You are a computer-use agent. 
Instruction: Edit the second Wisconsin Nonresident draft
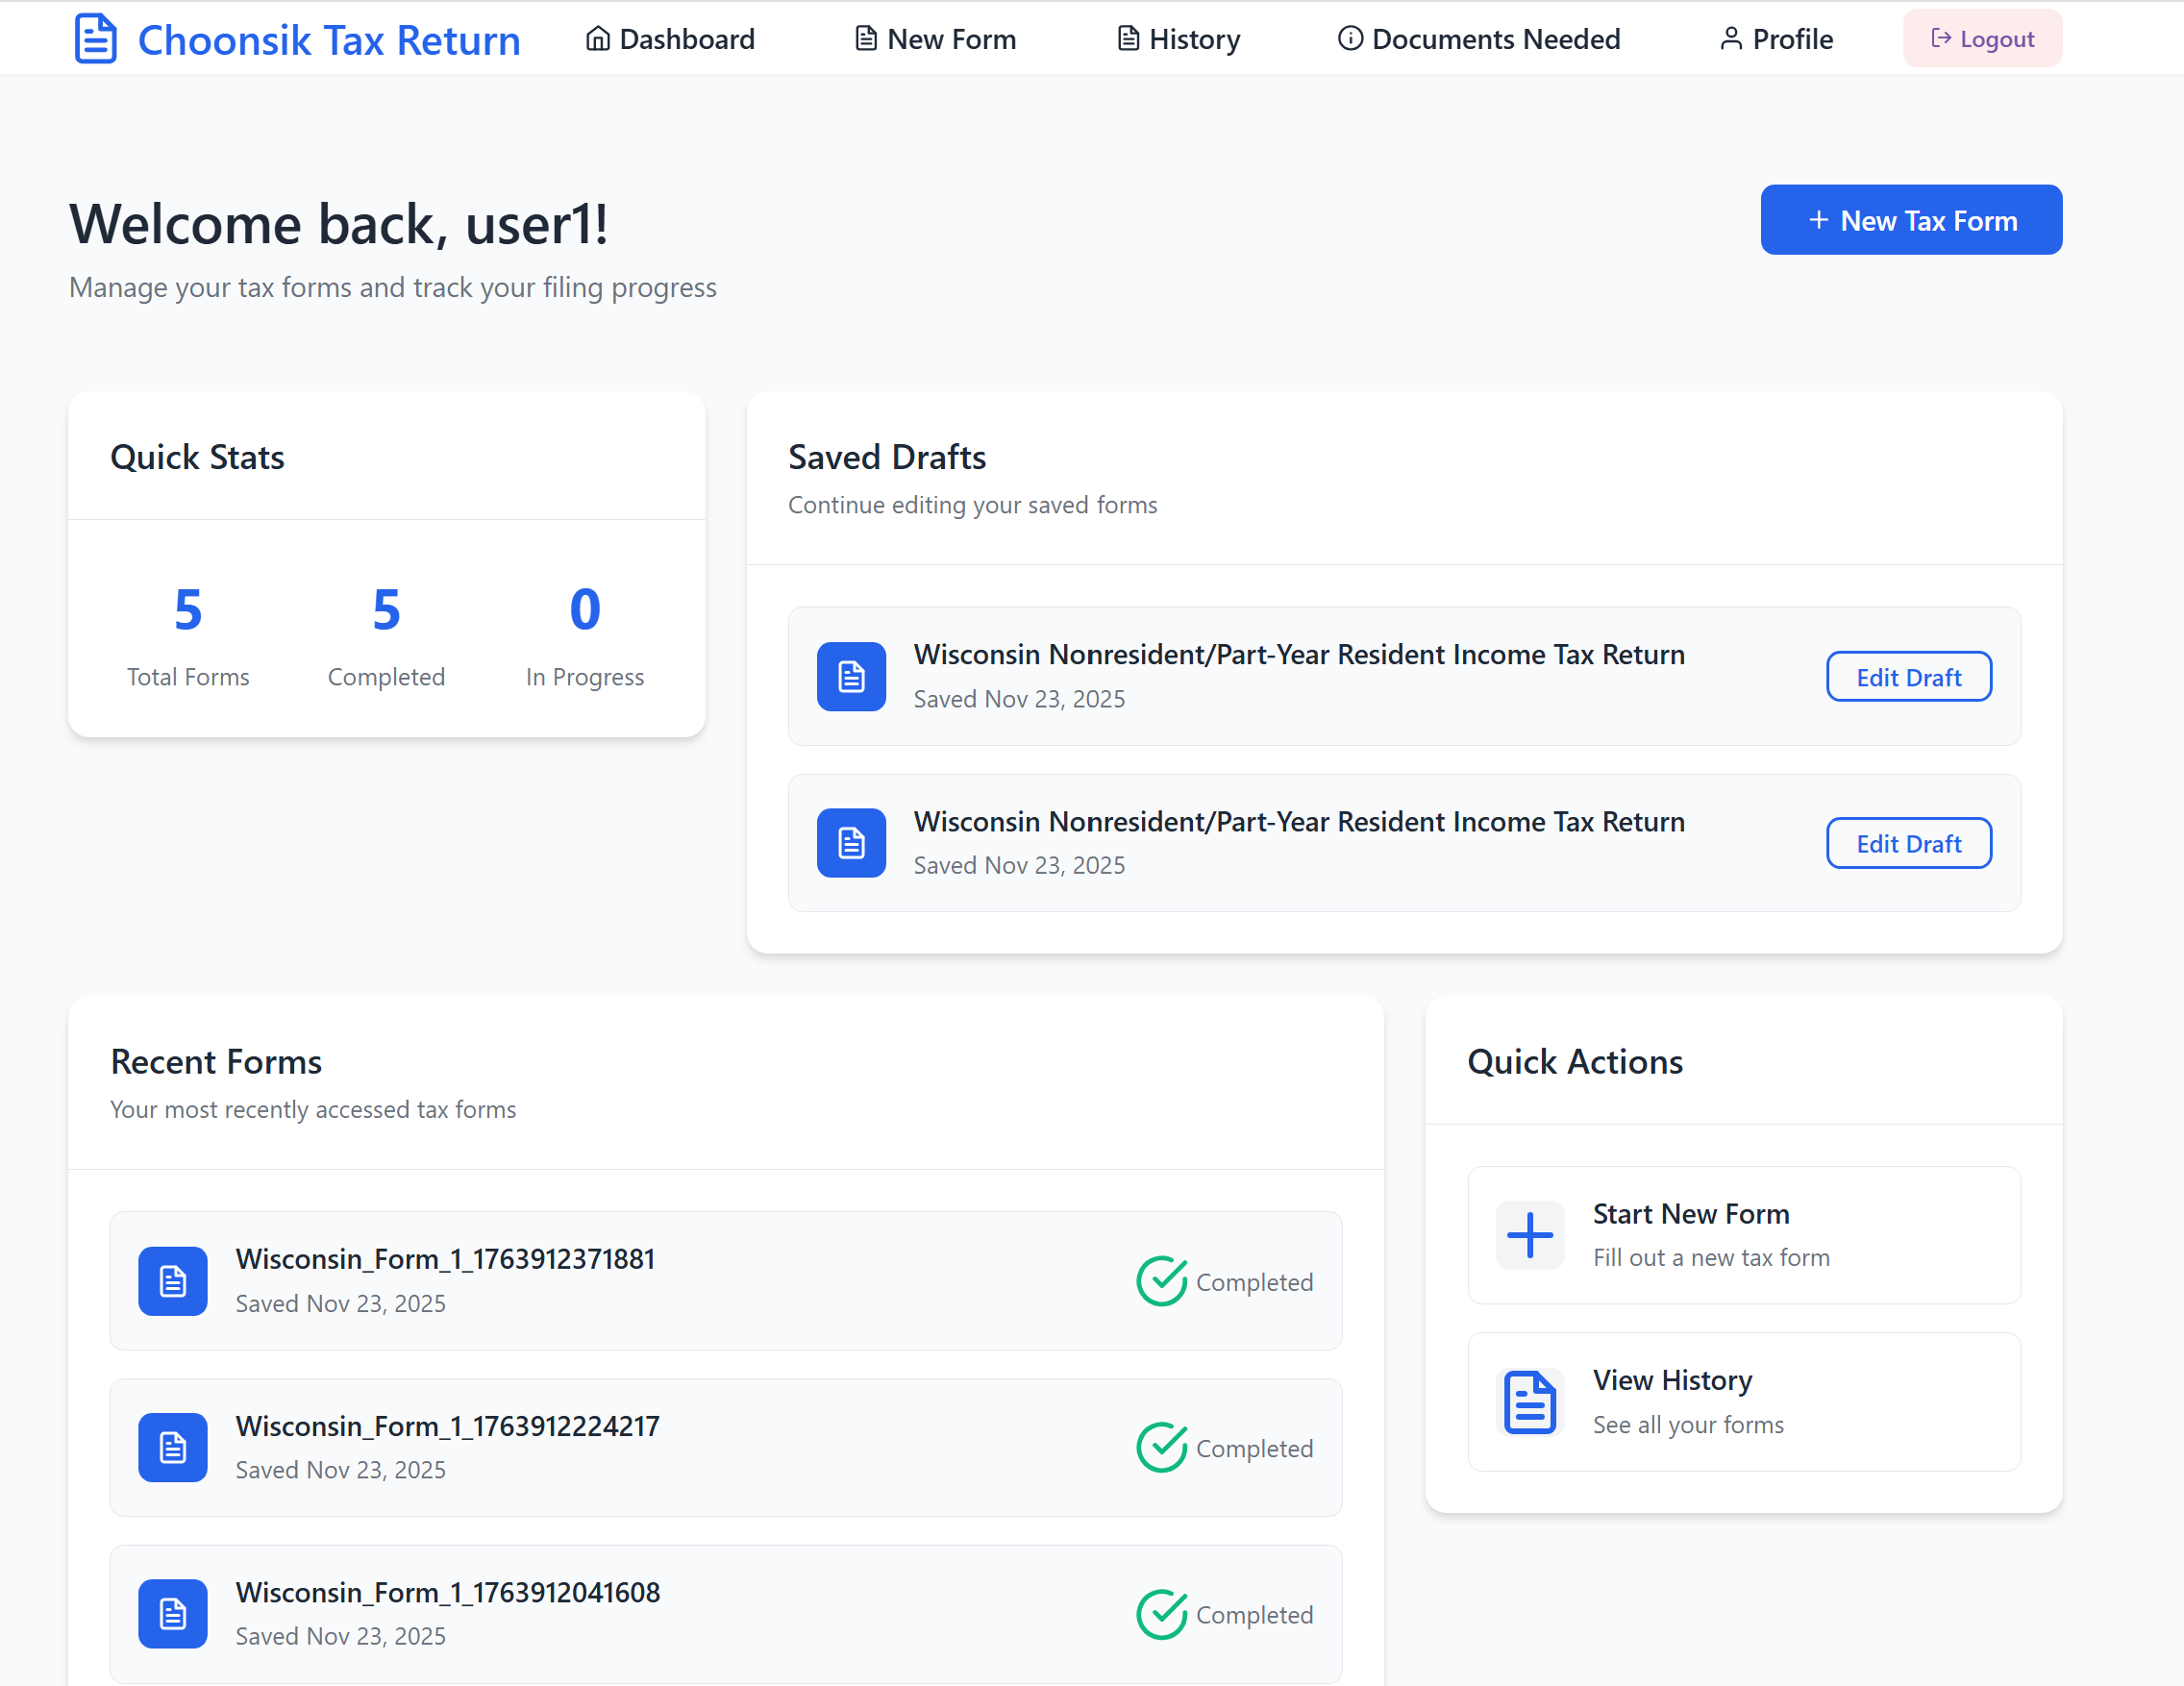pyautogui.click(x=1908, y=844)
